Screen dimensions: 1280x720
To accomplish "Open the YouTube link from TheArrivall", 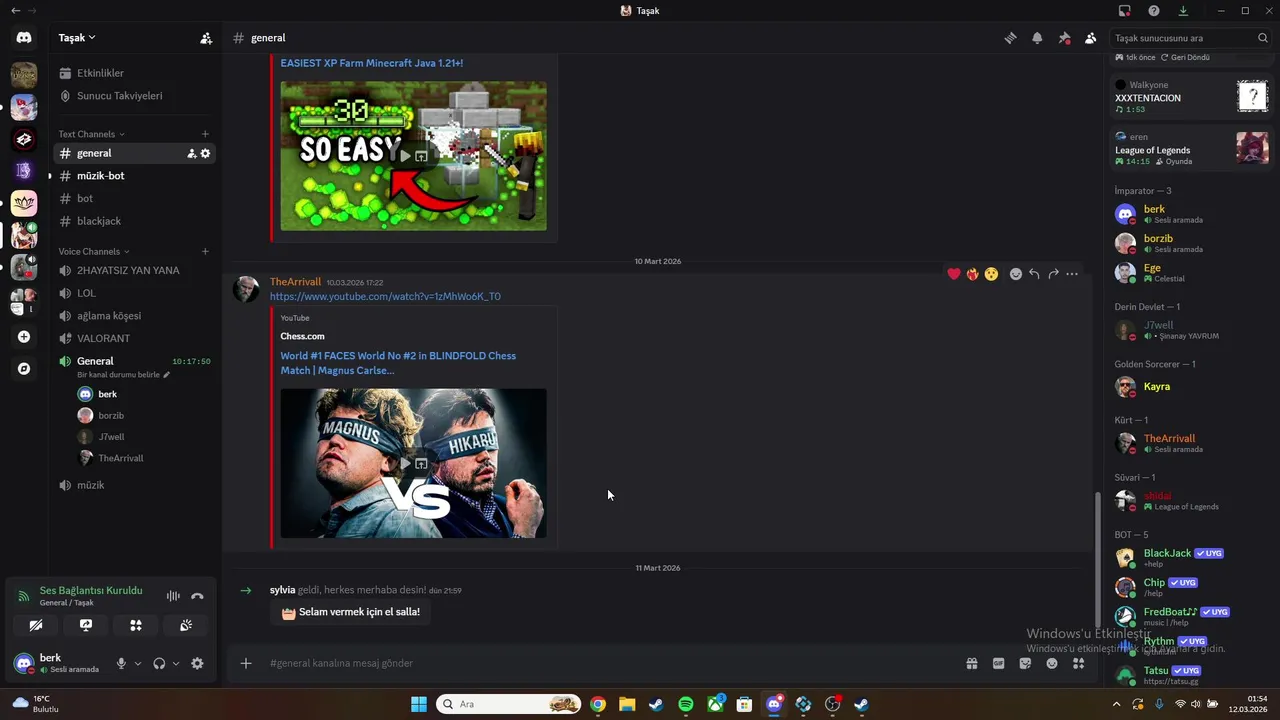I will pyautogui.click(x=385, y=297).
